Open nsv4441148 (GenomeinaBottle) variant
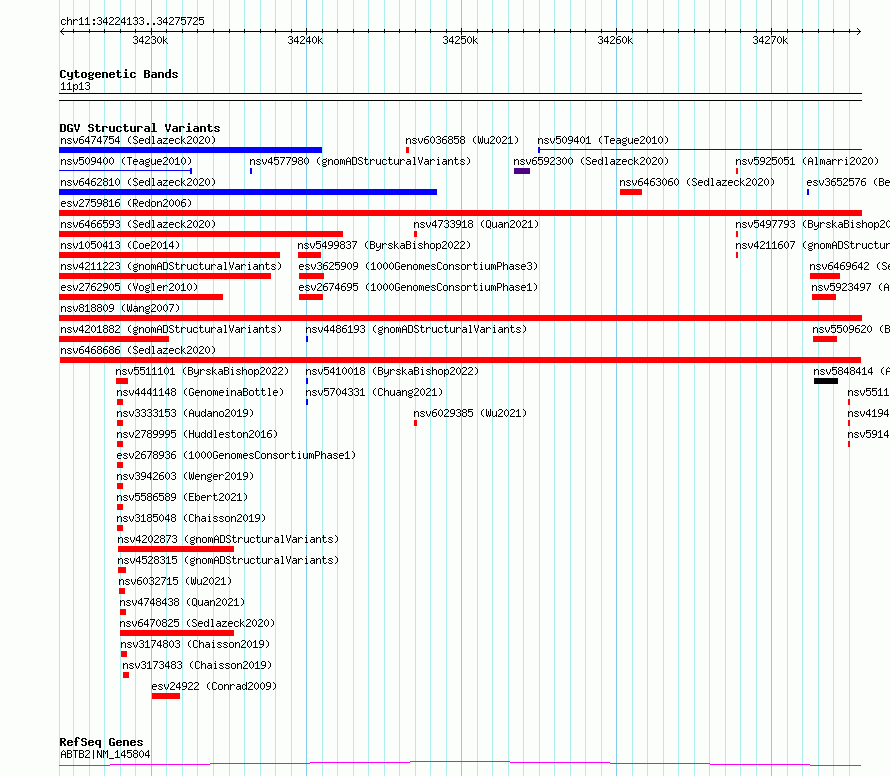 coord(200,392)
